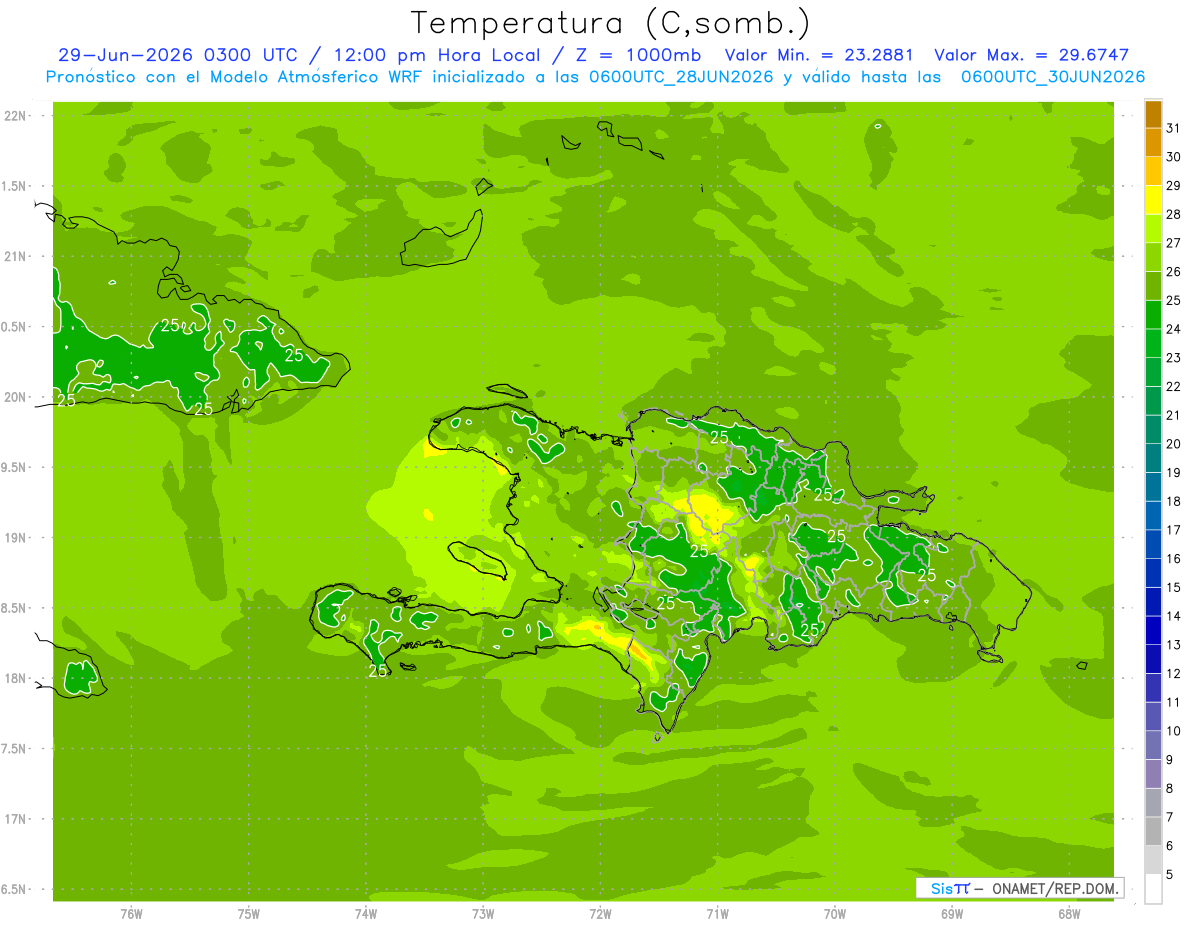This screenshot has height=927, width=1200.
Task: Click the "73W" longitude label
Action: pyautogui.click(x=483, y=914)
